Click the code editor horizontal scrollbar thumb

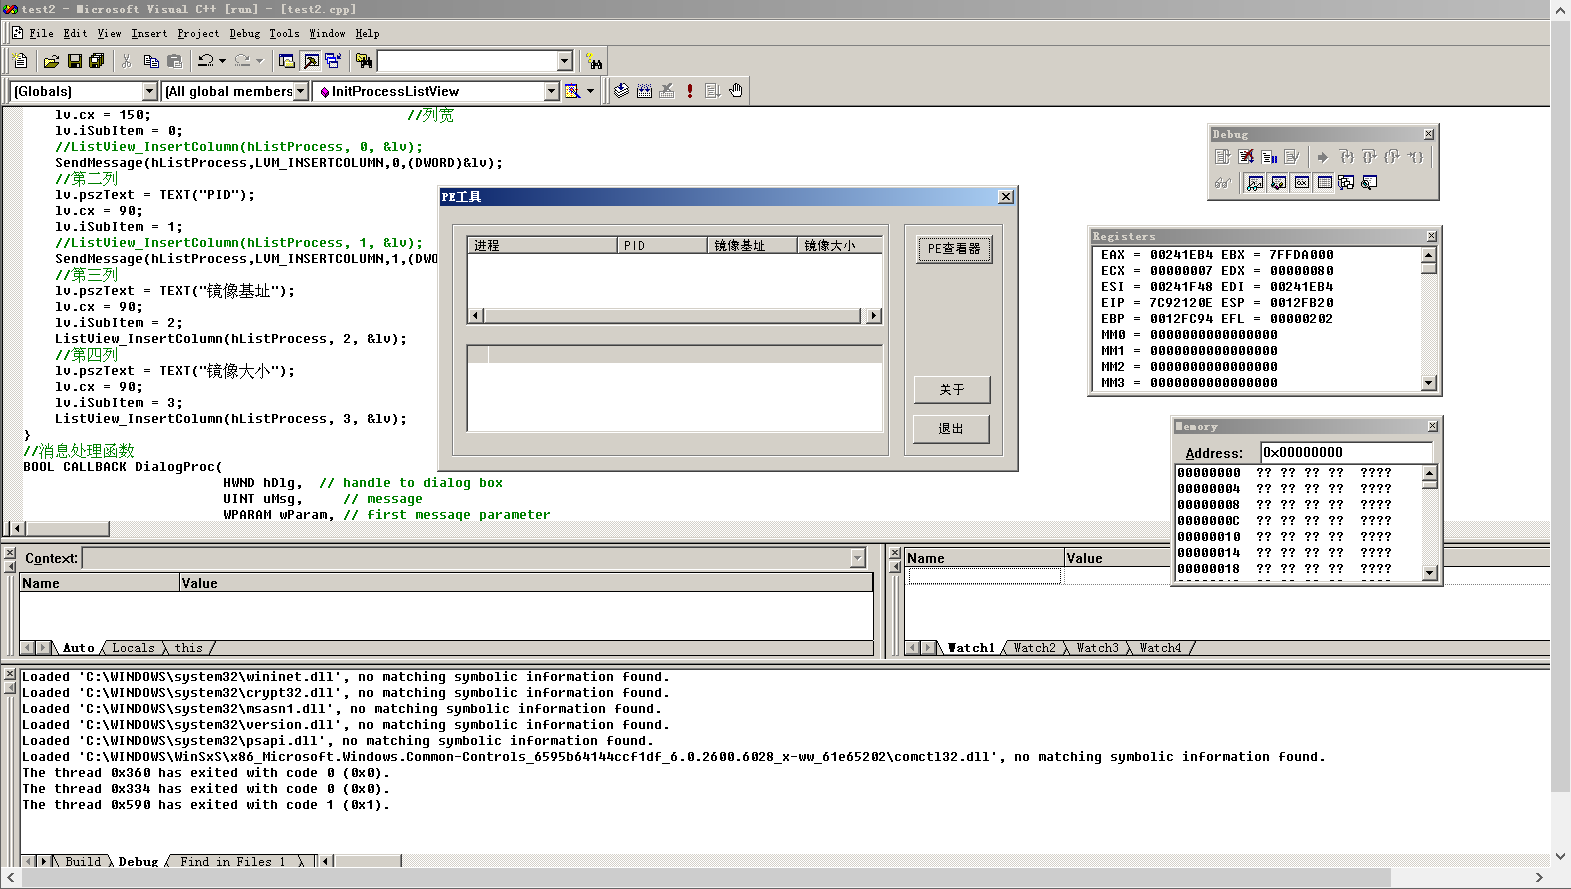click(x=67, y=528)
